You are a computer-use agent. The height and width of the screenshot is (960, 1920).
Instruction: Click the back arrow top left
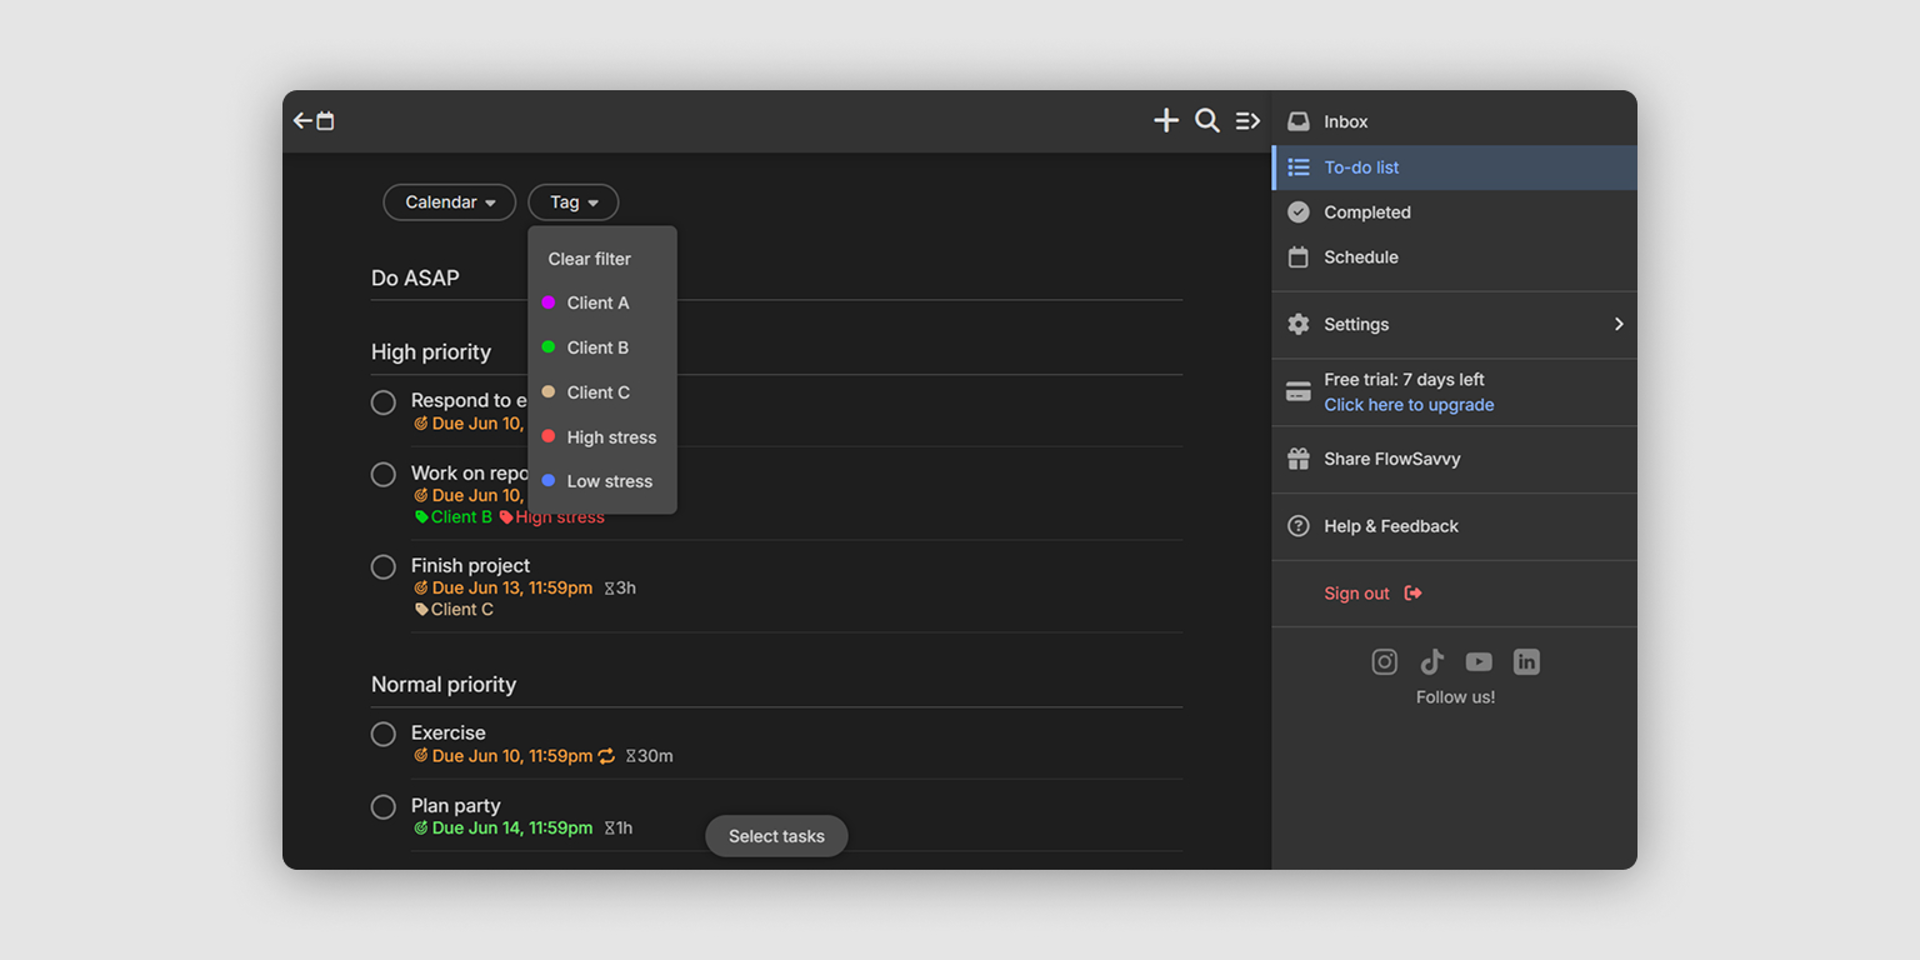(303, 120)
